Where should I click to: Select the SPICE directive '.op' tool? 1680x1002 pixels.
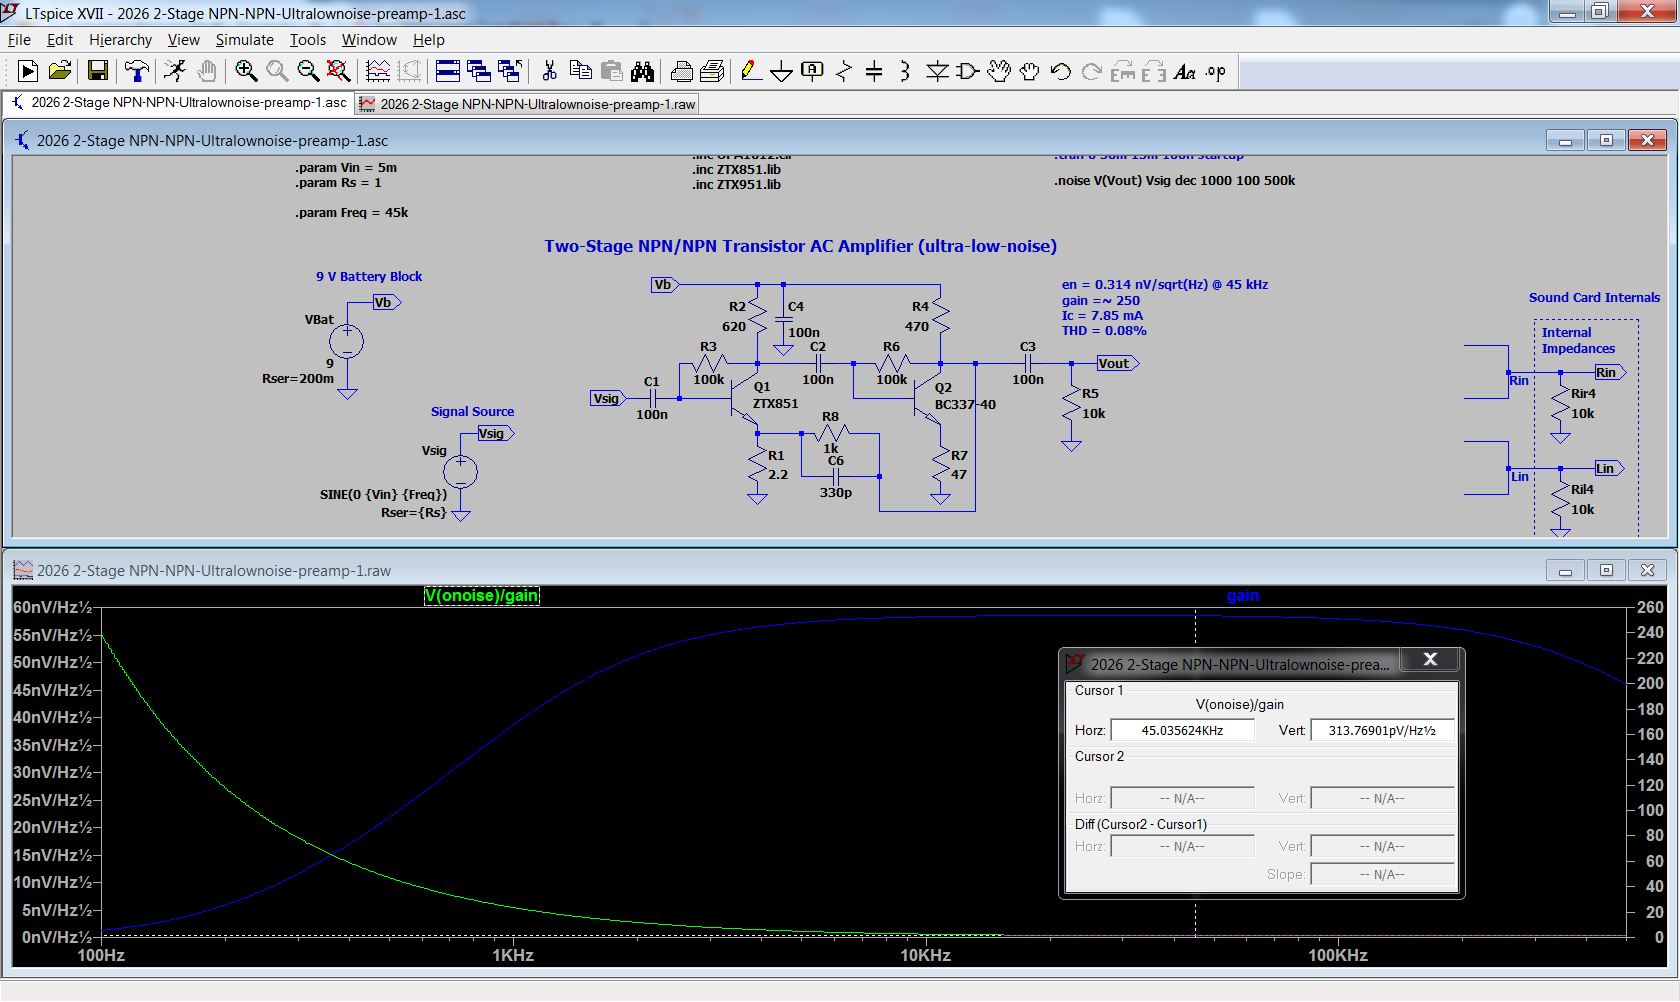tap(1216, 71)
